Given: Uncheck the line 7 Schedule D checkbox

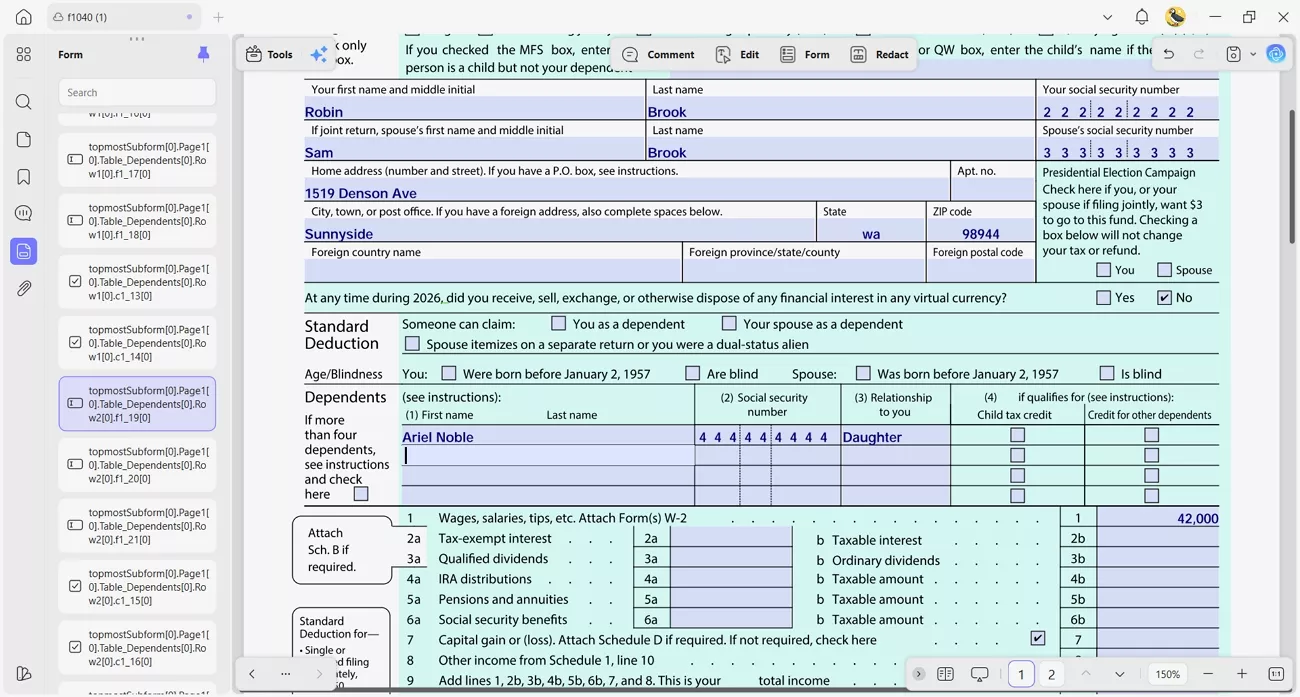Looking at the screenshot, I should [x=1038, y=638].
